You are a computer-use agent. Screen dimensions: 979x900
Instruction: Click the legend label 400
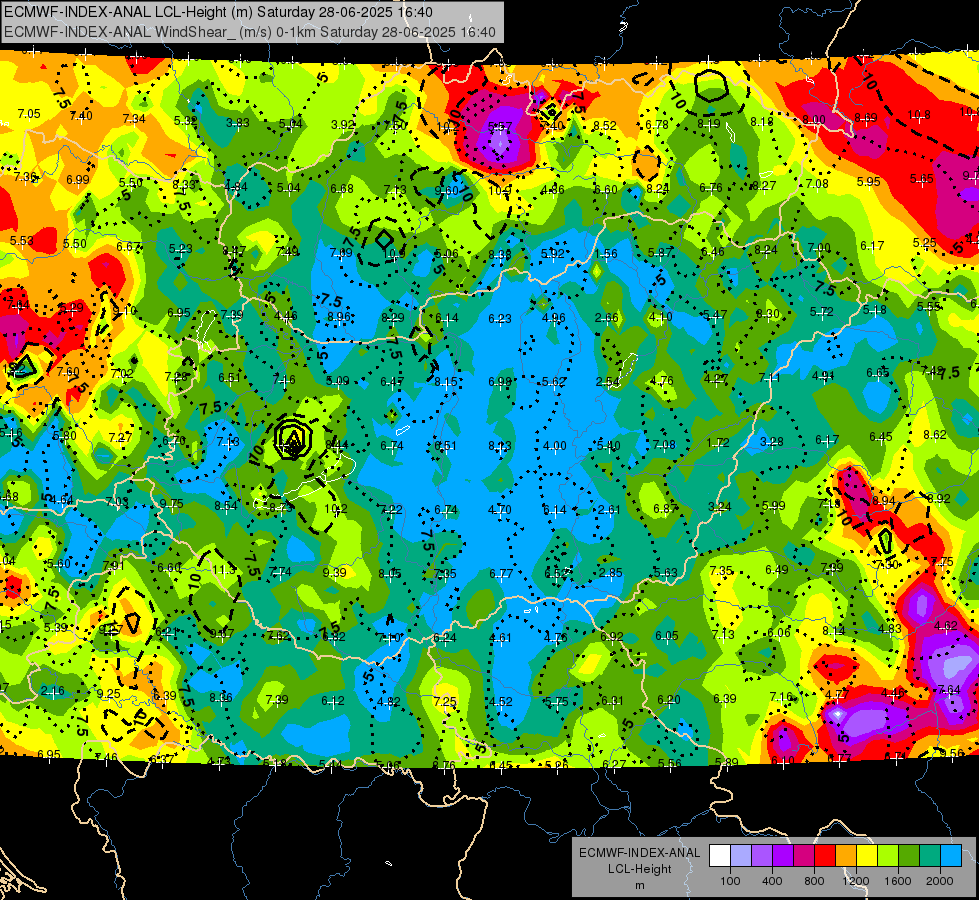772,881
